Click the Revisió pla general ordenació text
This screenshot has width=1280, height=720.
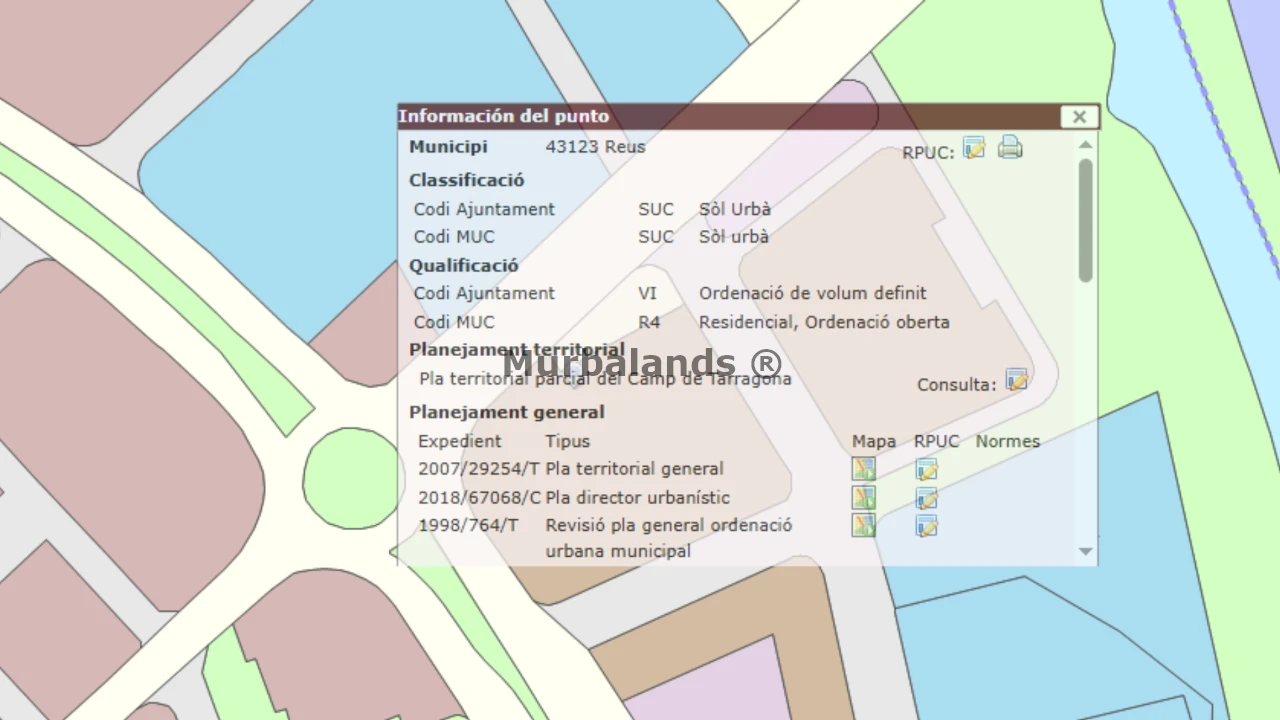(x=668, y=525)
